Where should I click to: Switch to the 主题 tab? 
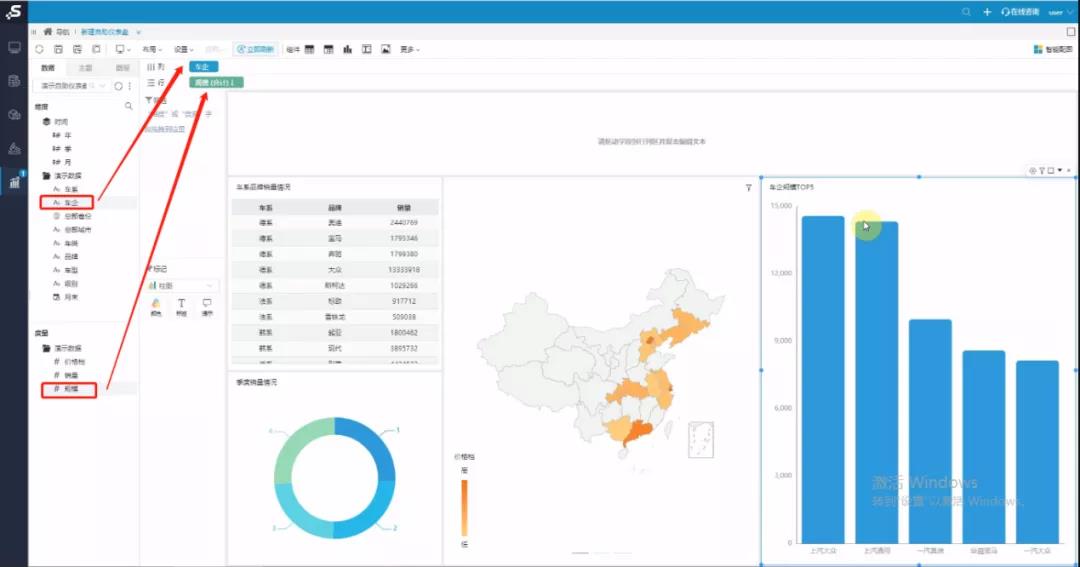click(85, 68)
